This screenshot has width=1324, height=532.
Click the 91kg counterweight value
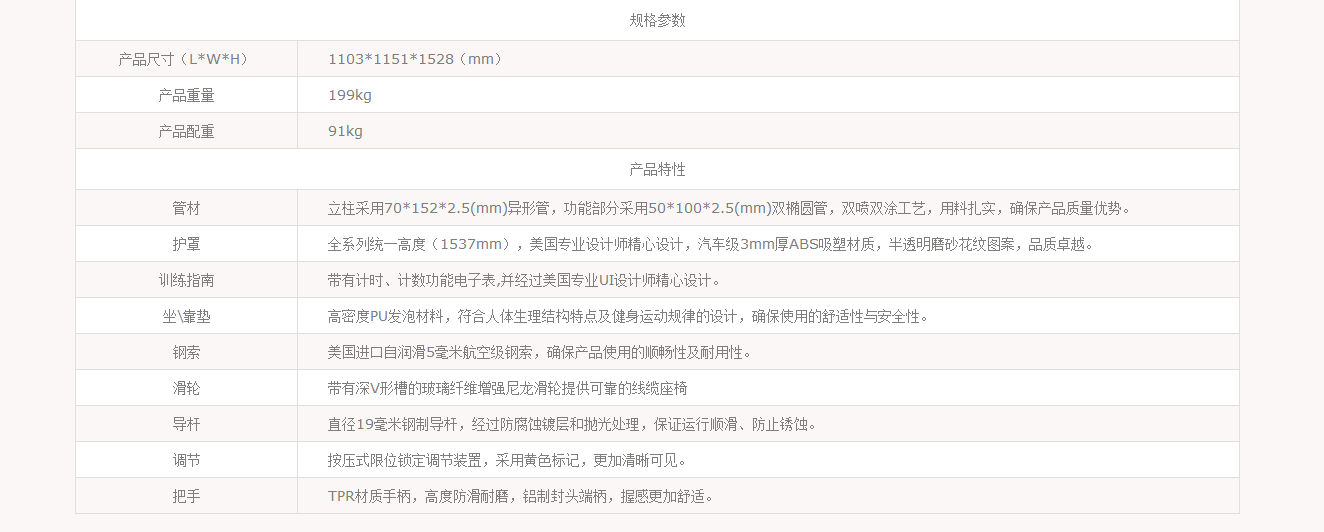(x=346, y=131)
